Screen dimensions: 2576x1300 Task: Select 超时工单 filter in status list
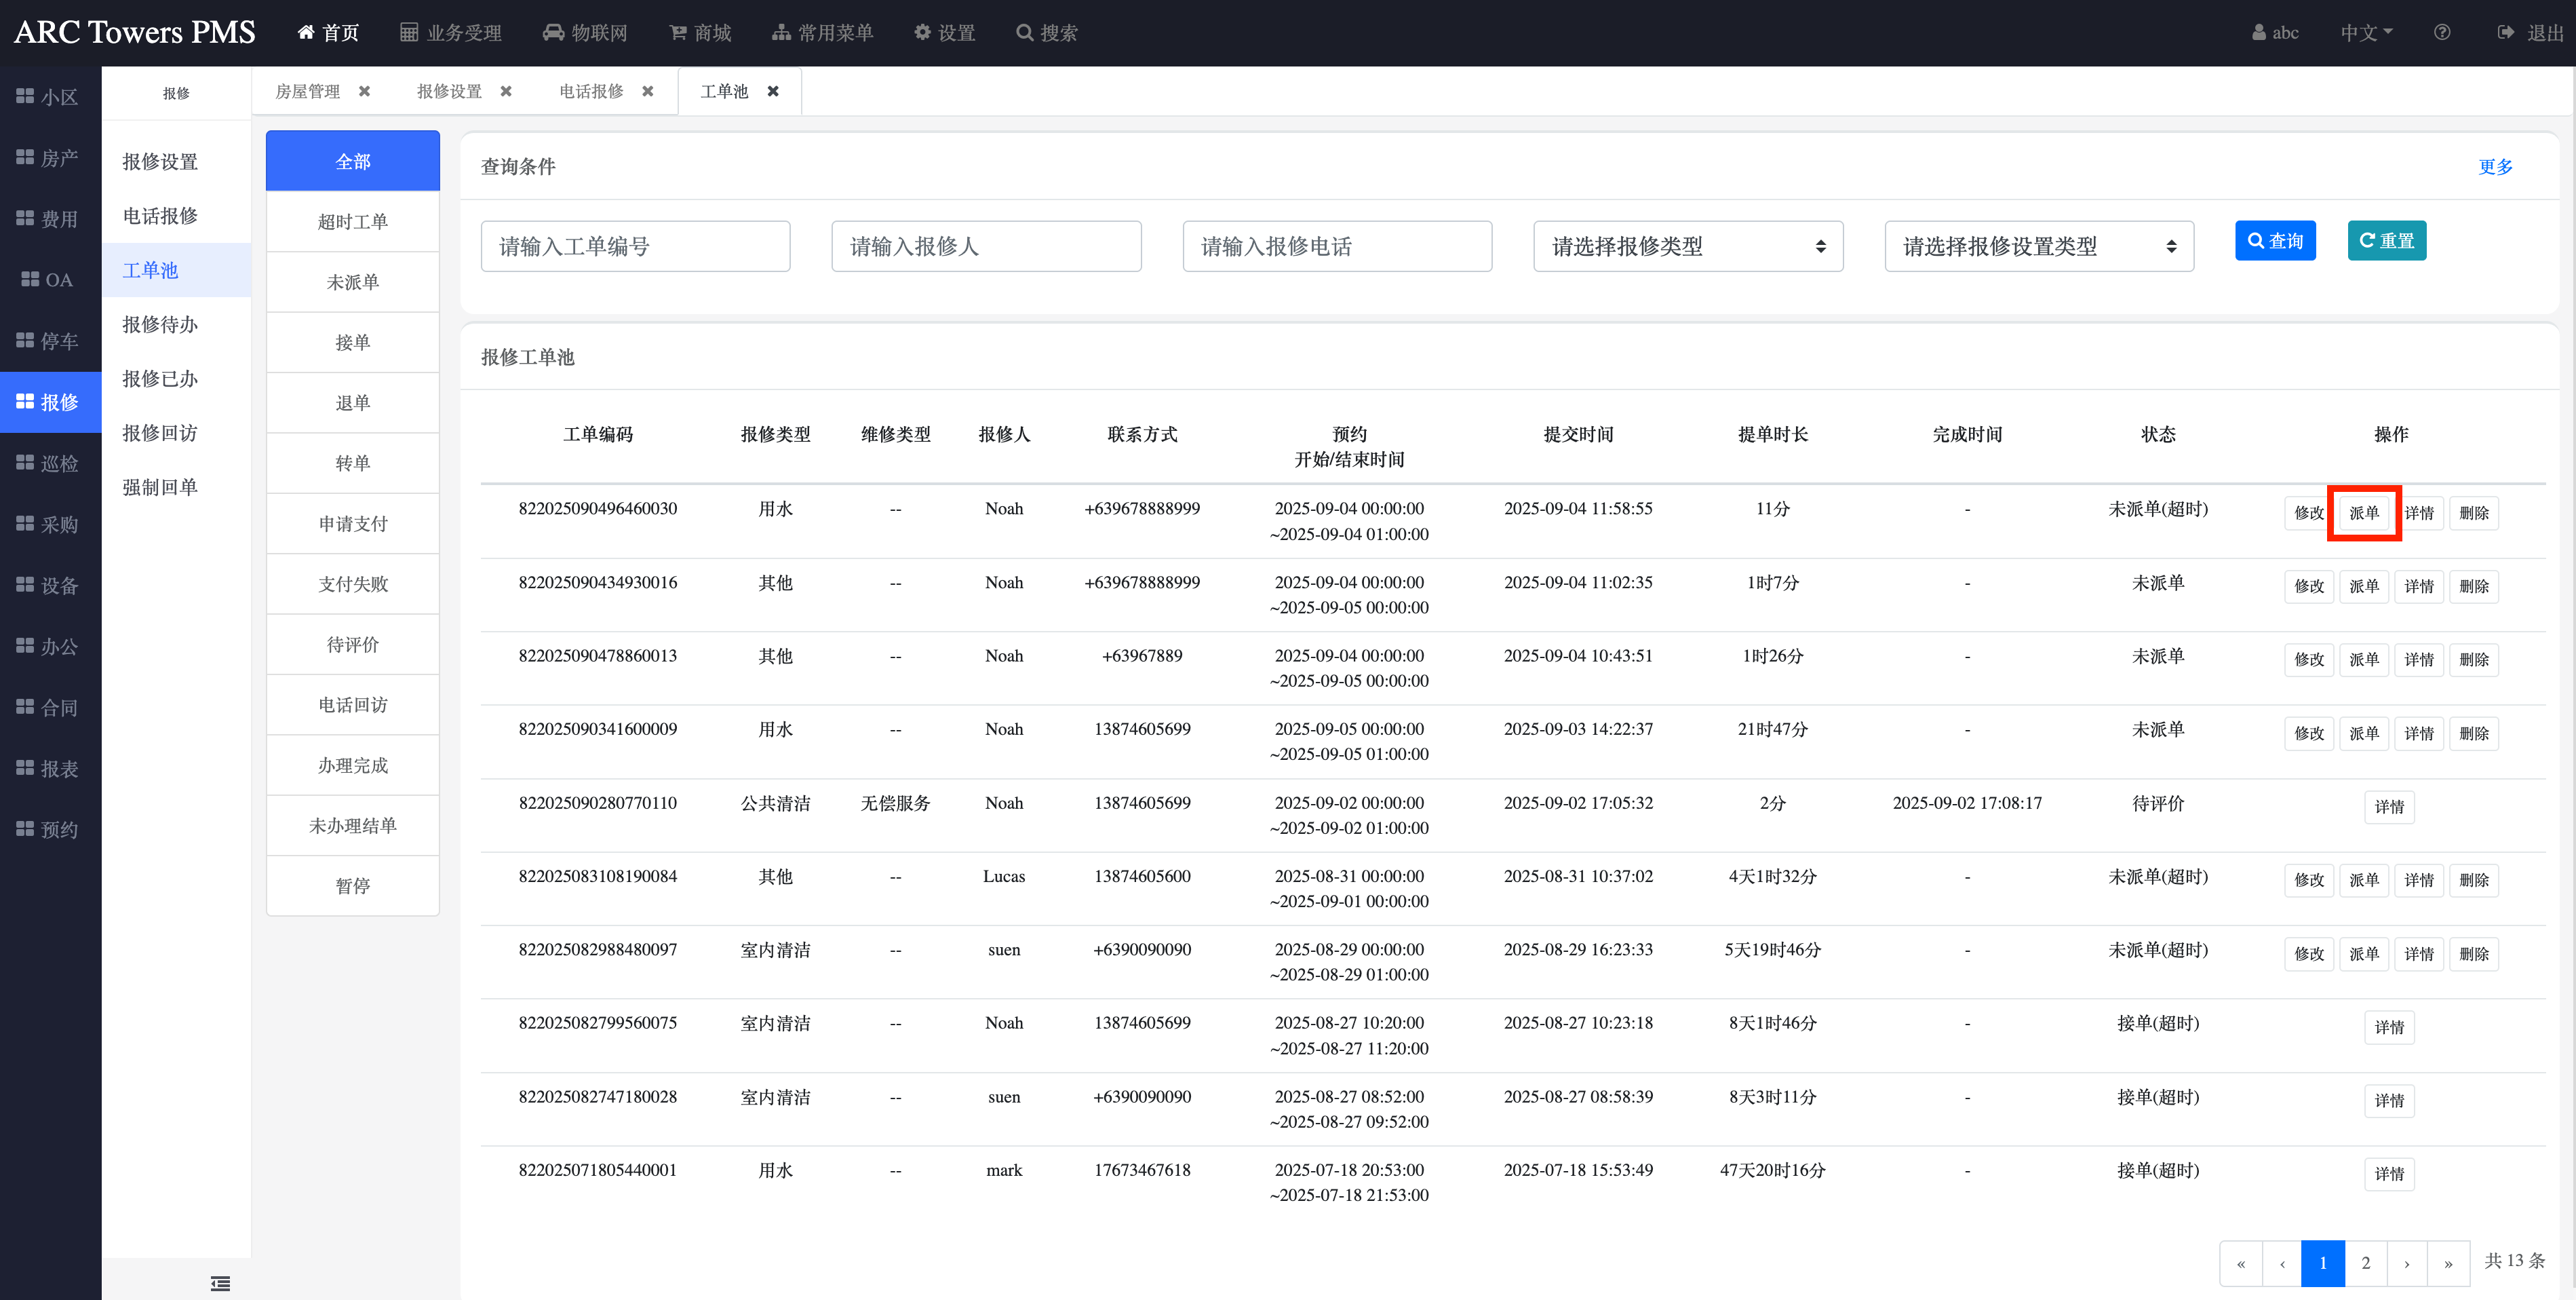click(352, 221)
